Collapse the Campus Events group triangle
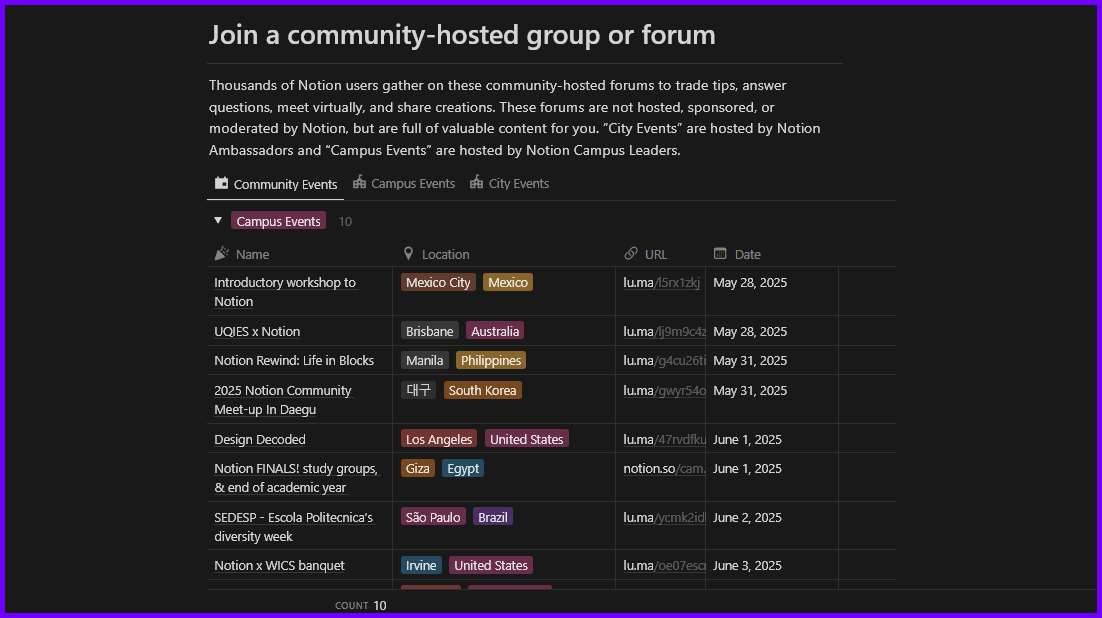 (x=218, y=221)
